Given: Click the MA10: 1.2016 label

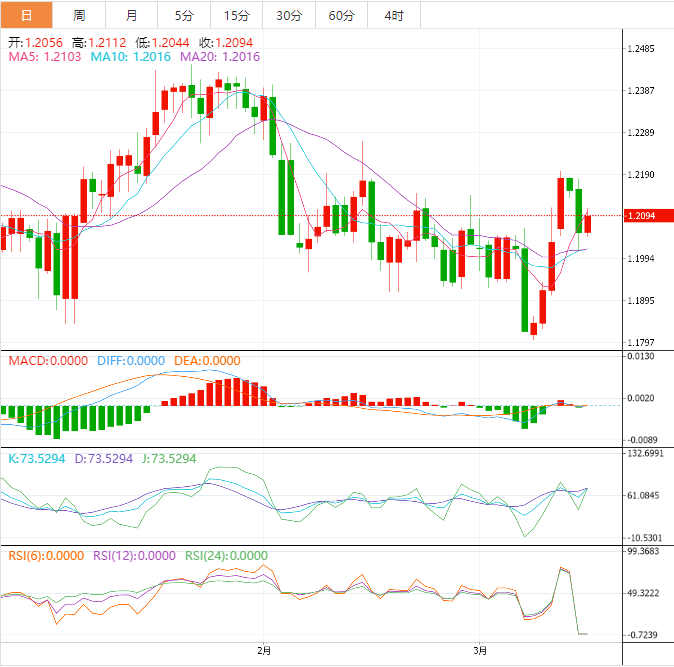Looking at the screenshot, I should point(131,57).
